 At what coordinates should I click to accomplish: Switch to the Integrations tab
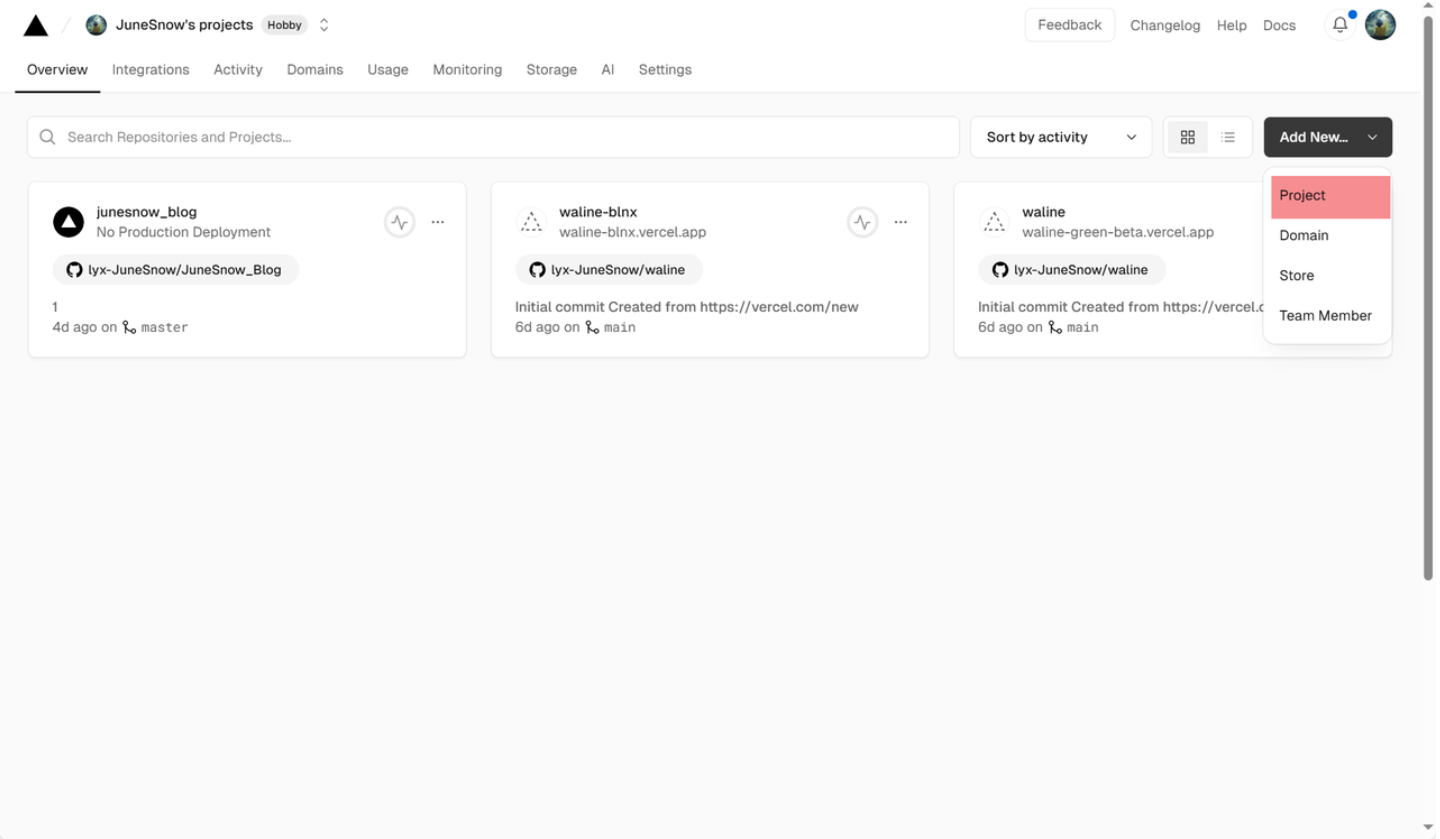click(x=150, y=69)
